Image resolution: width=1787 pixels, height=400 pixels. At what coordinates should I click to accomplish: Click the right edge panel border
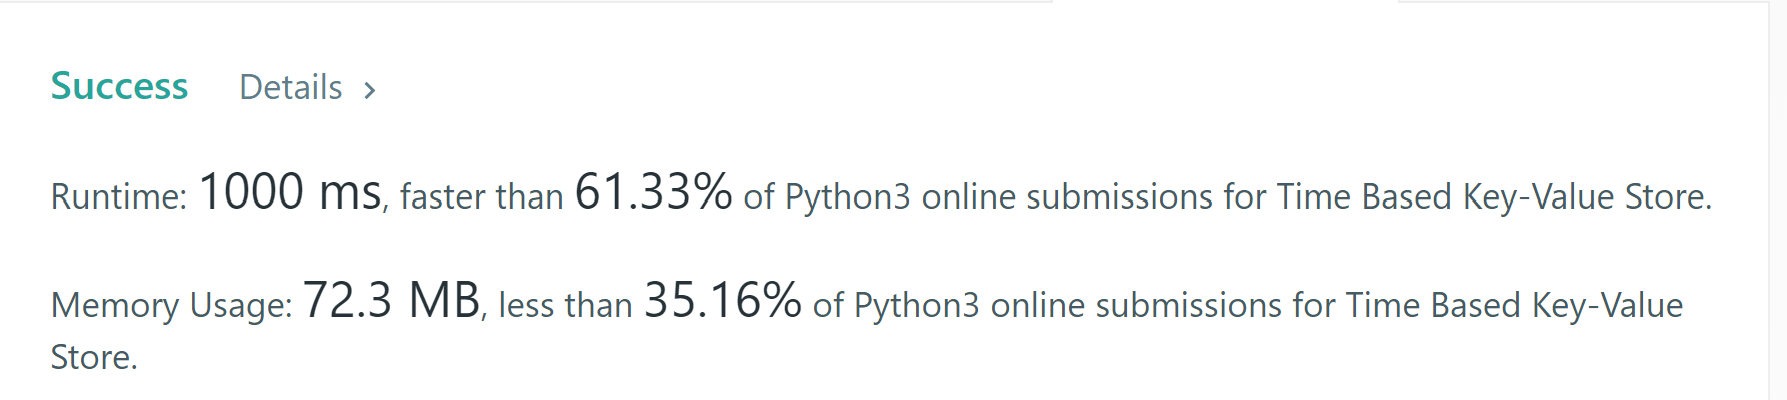point(1768,200)
